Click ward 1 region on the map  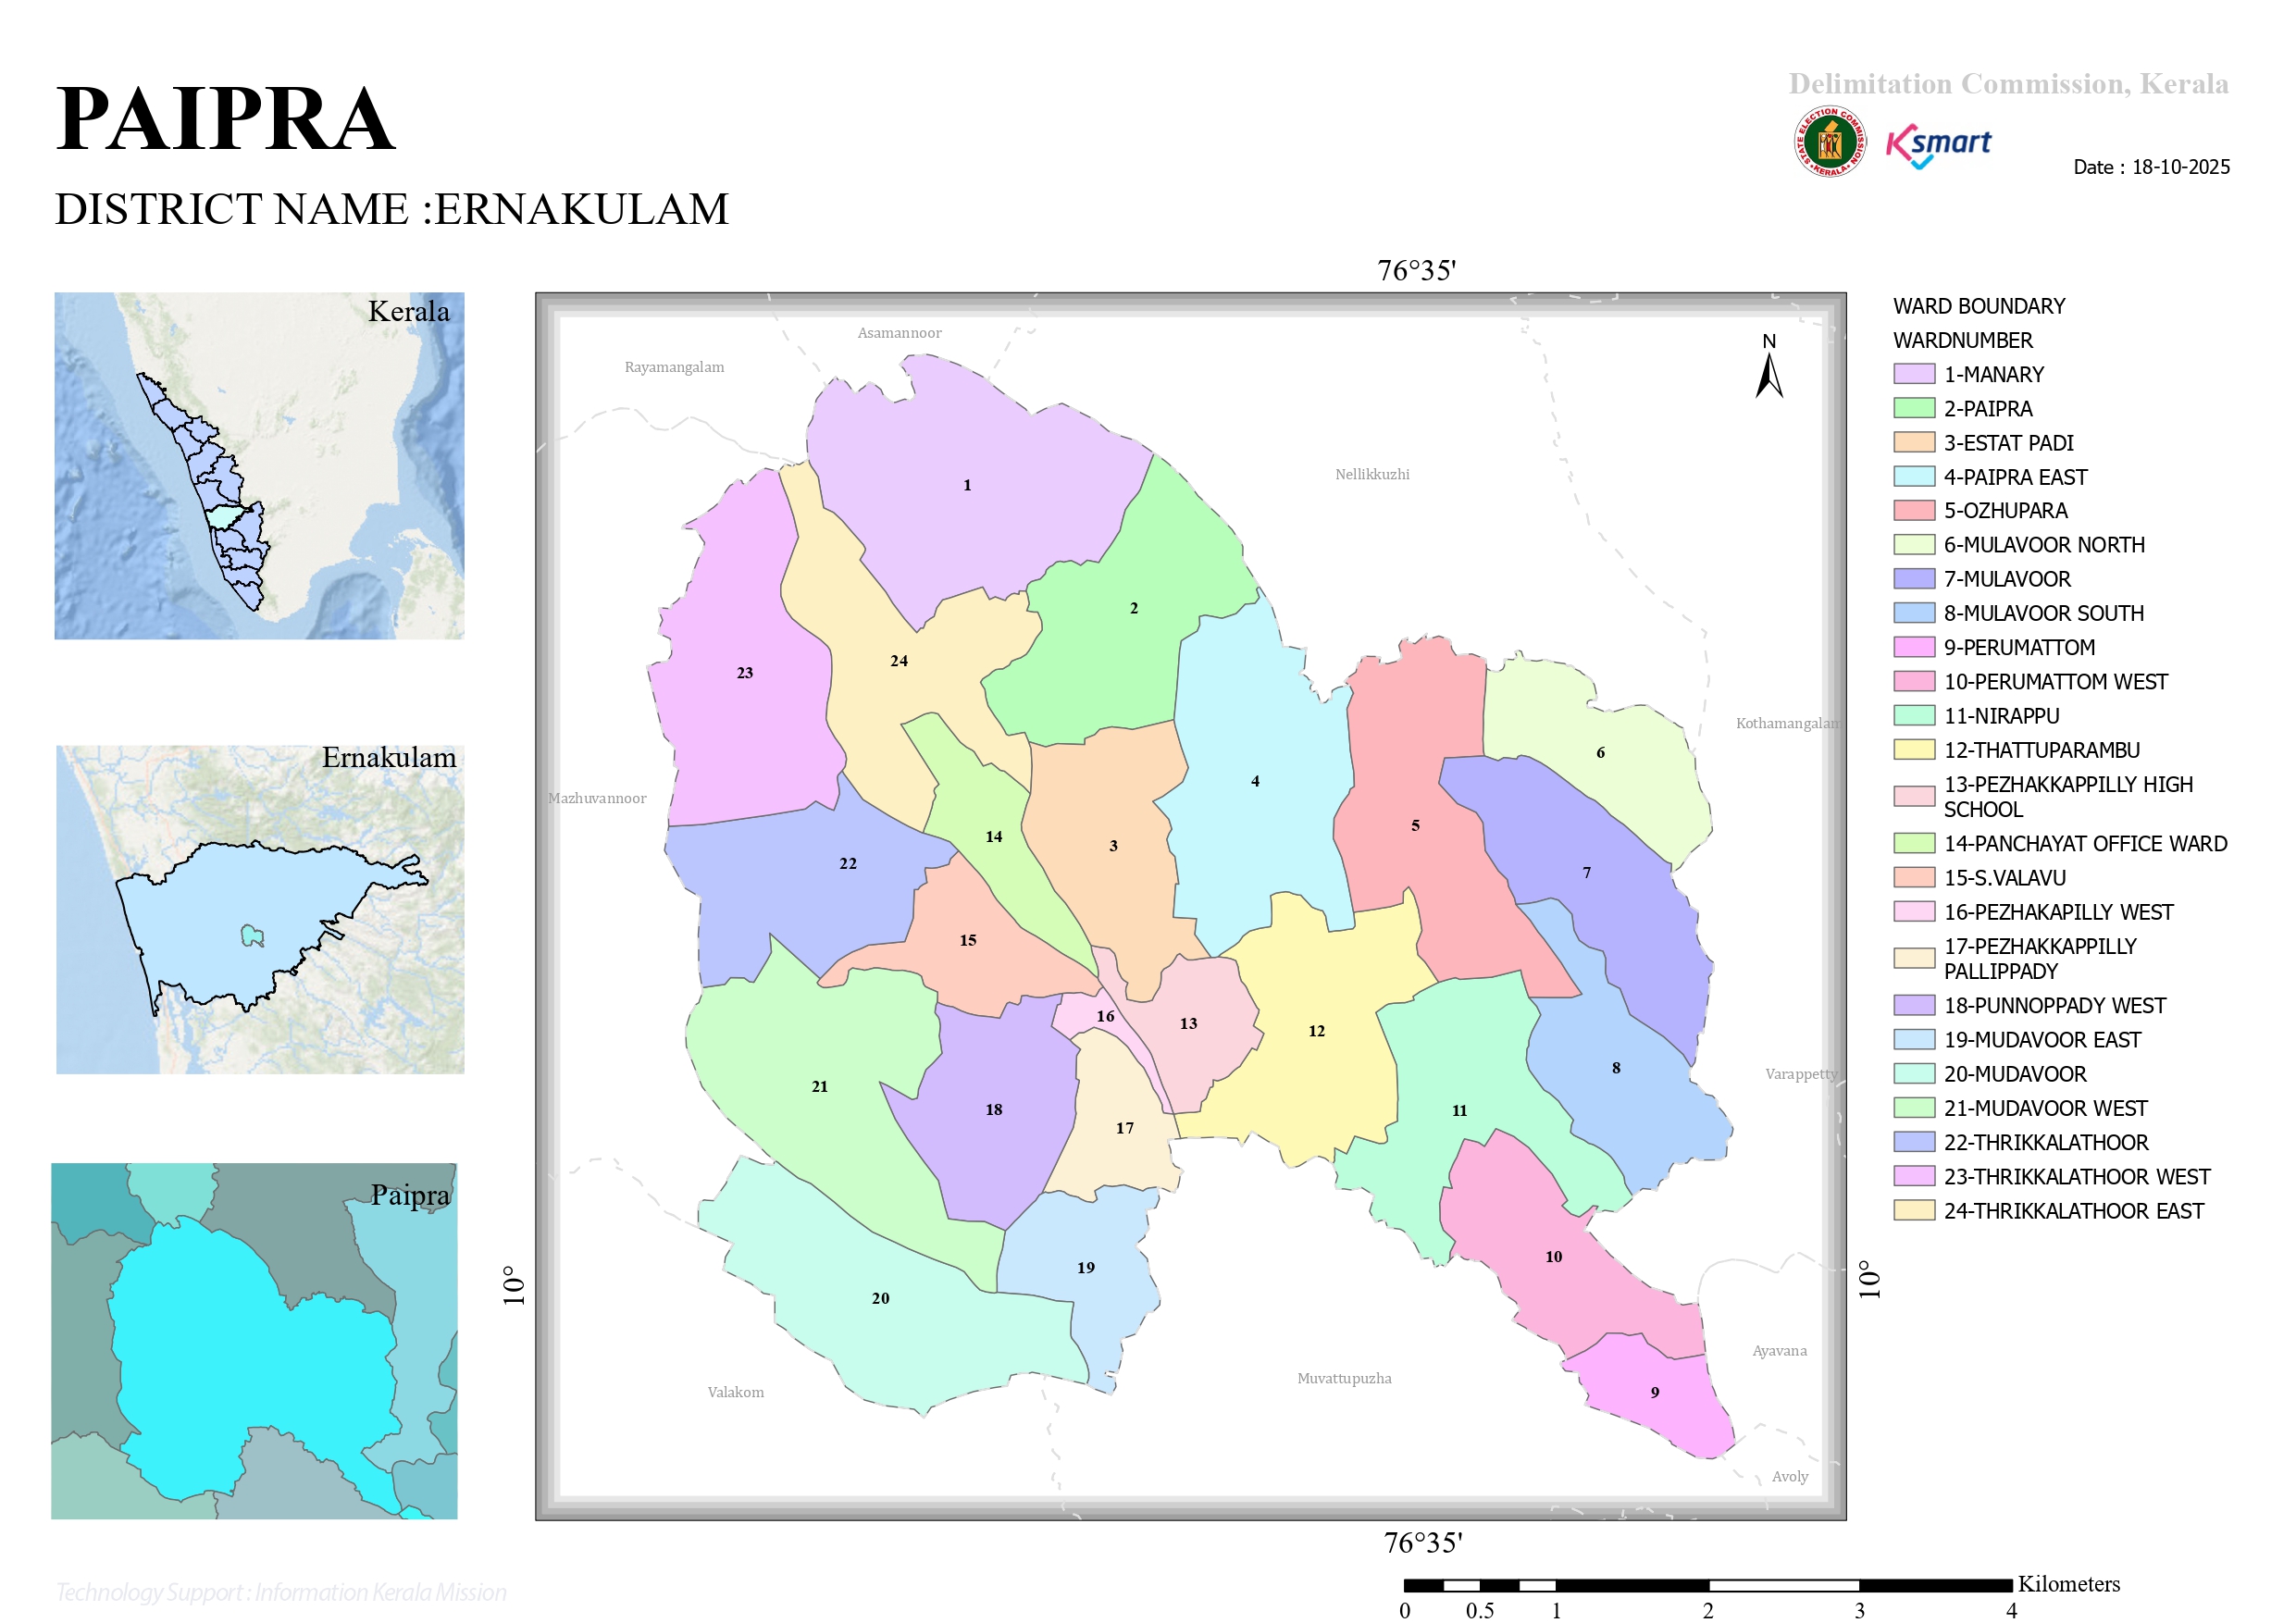pos(967,485)
